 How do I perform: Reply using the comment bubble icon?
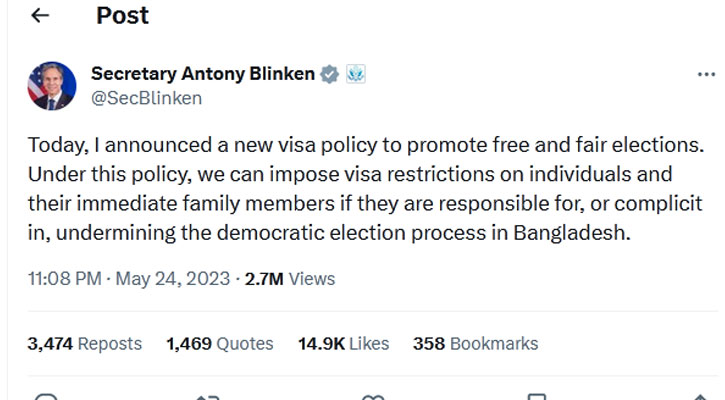point(47,397)
